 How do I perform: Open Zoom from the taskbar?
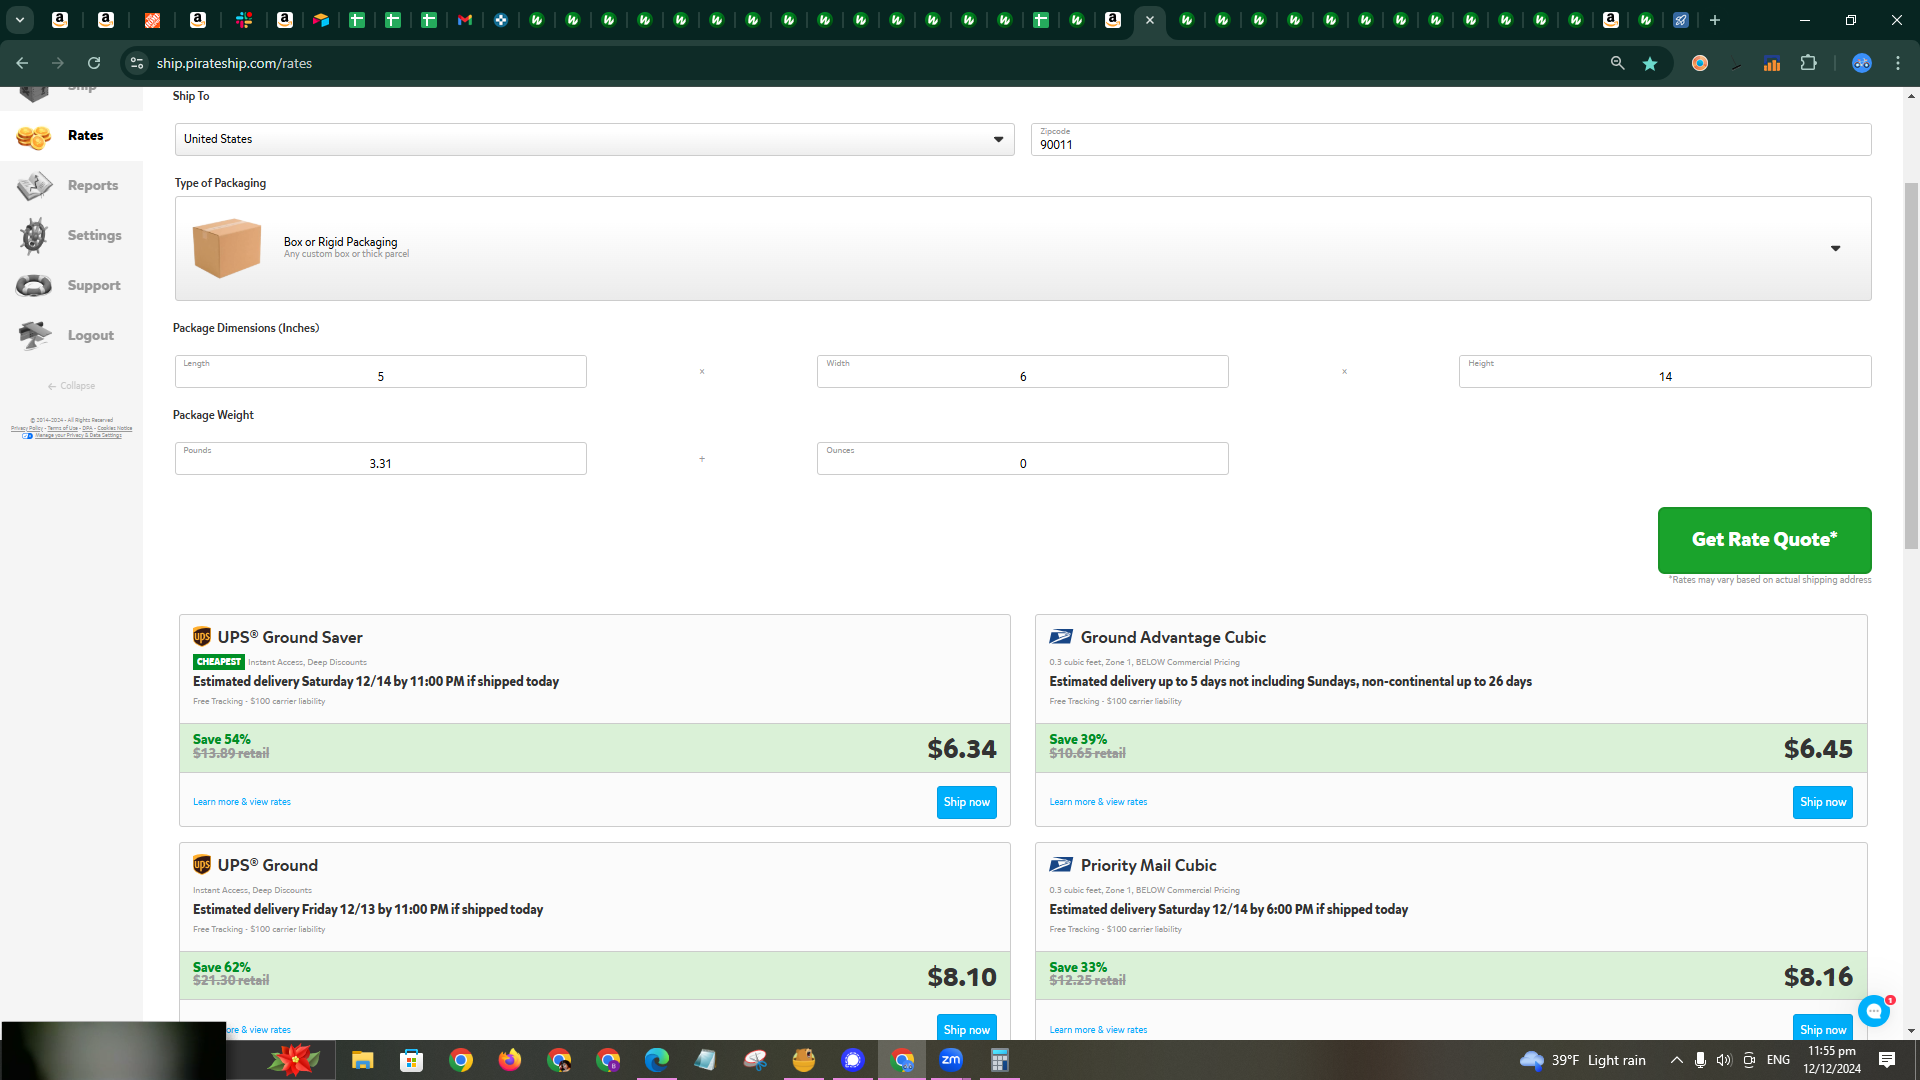coord(951,1060)
